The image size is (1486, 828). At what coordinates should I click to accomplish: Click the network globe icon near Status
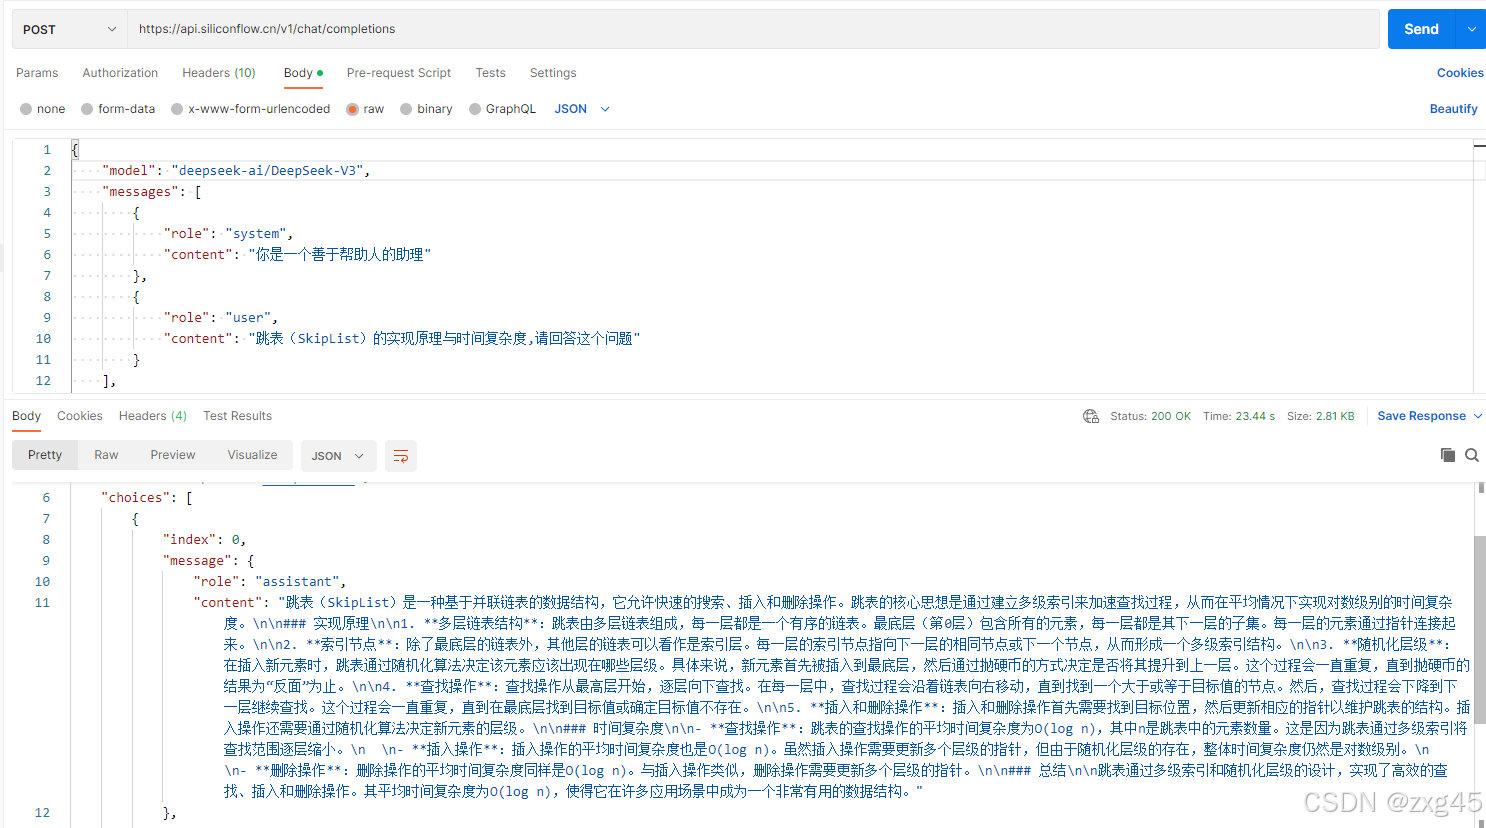tap(1091, 416)
